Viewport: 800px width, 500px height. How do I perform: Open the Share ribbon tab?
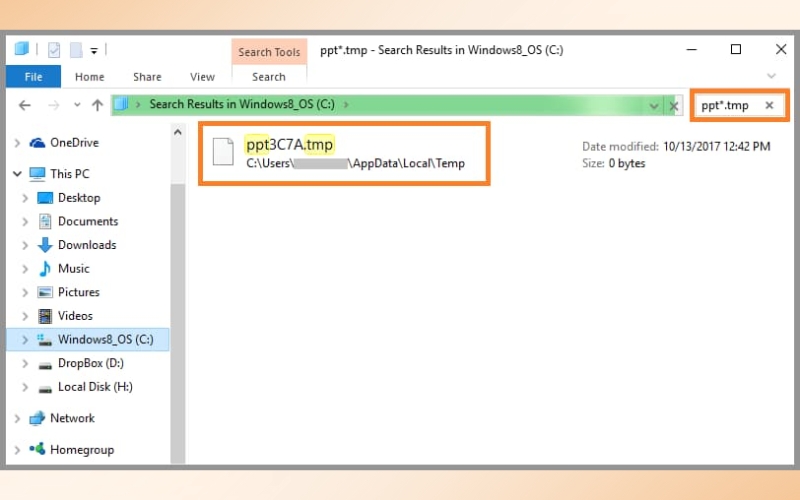pos(147,77)
